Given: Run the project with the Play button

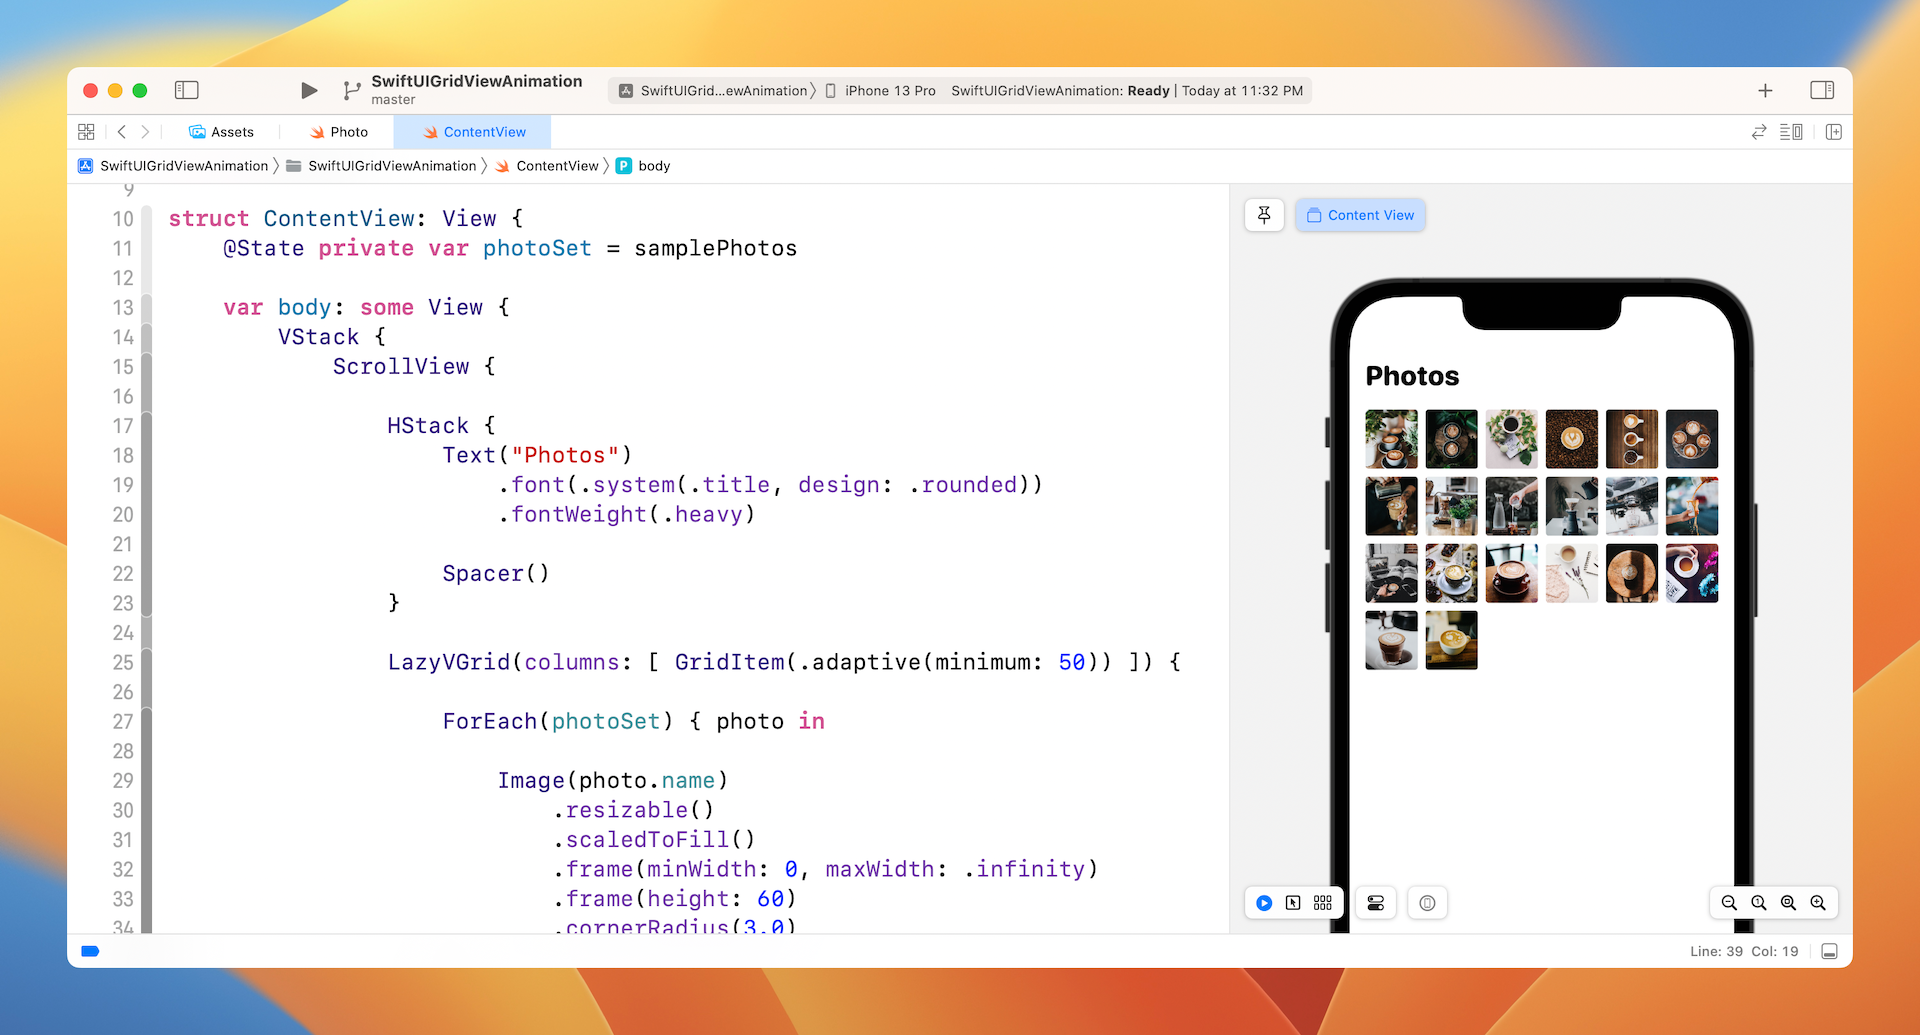Looking at the screenshot, I should click(x=309, y=91).
